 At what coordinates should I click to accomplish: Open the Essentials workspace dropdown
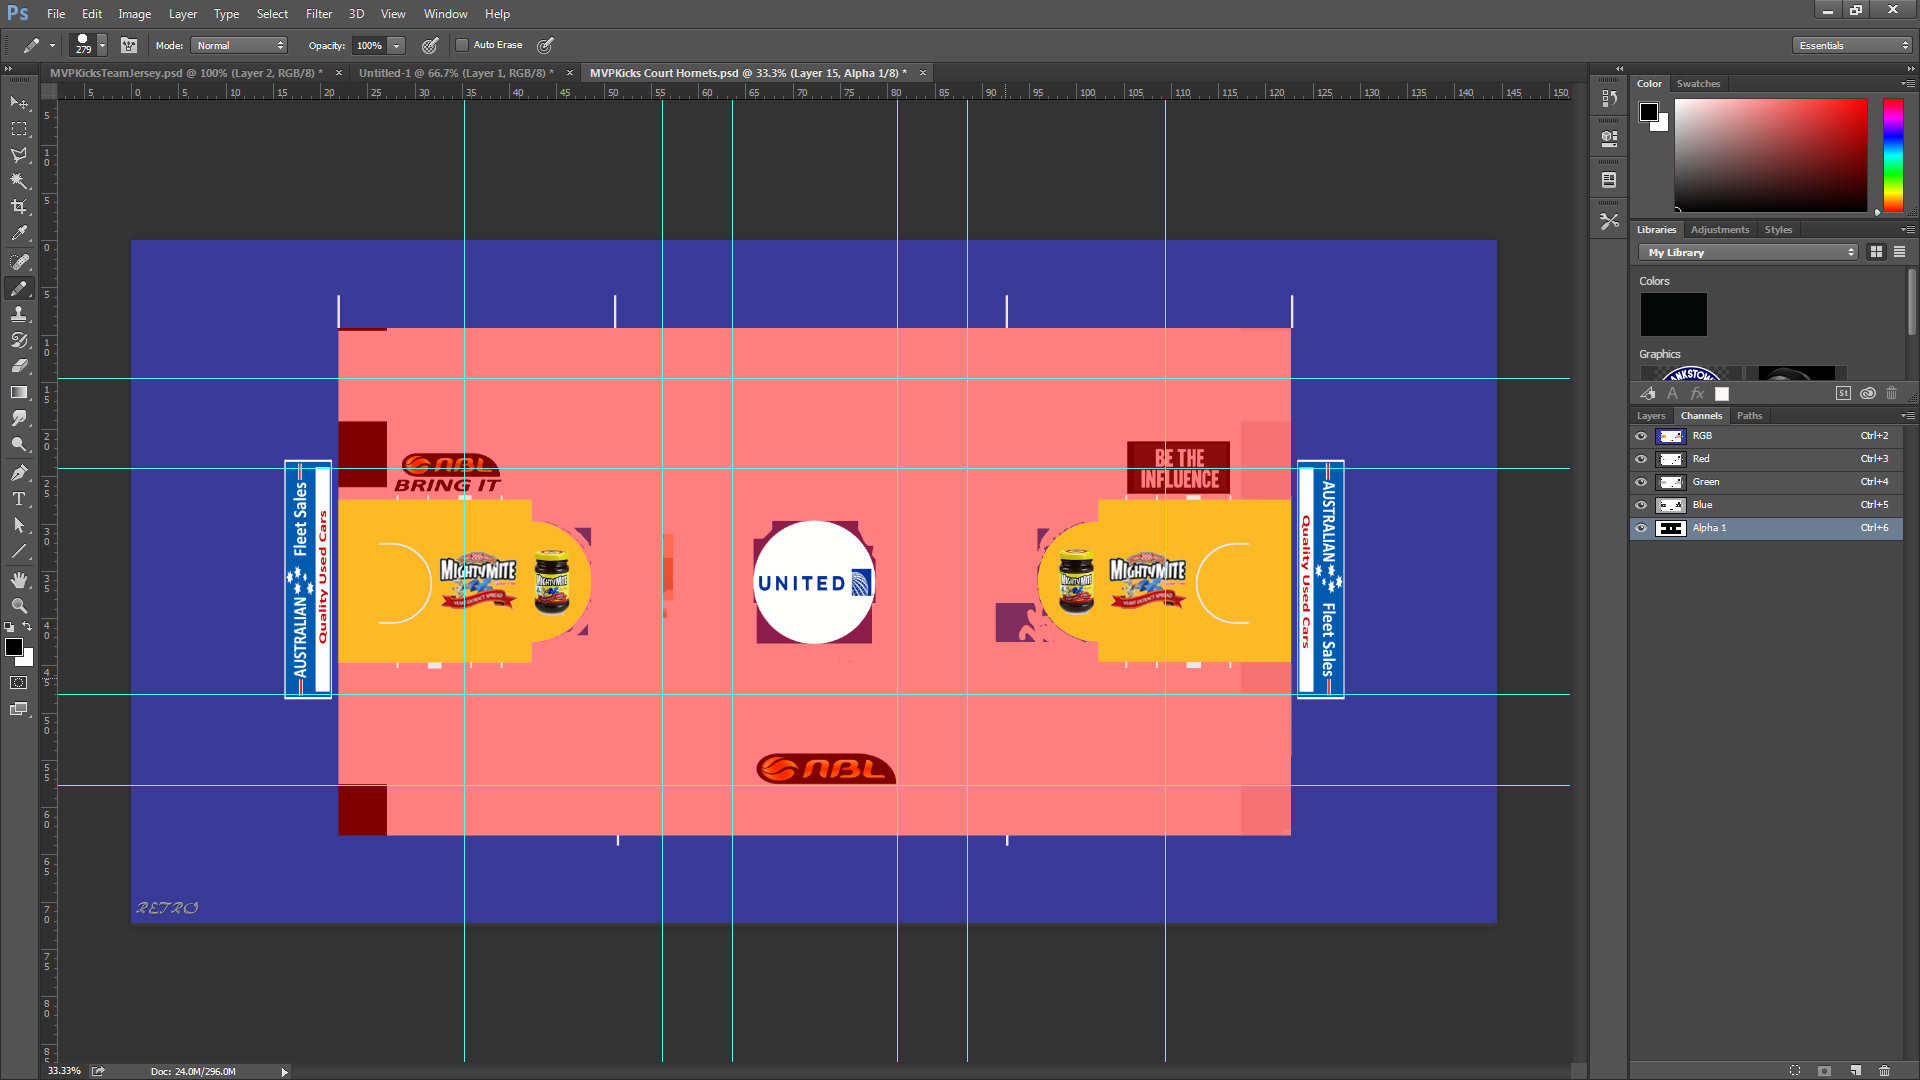[x=1852, y=45]
